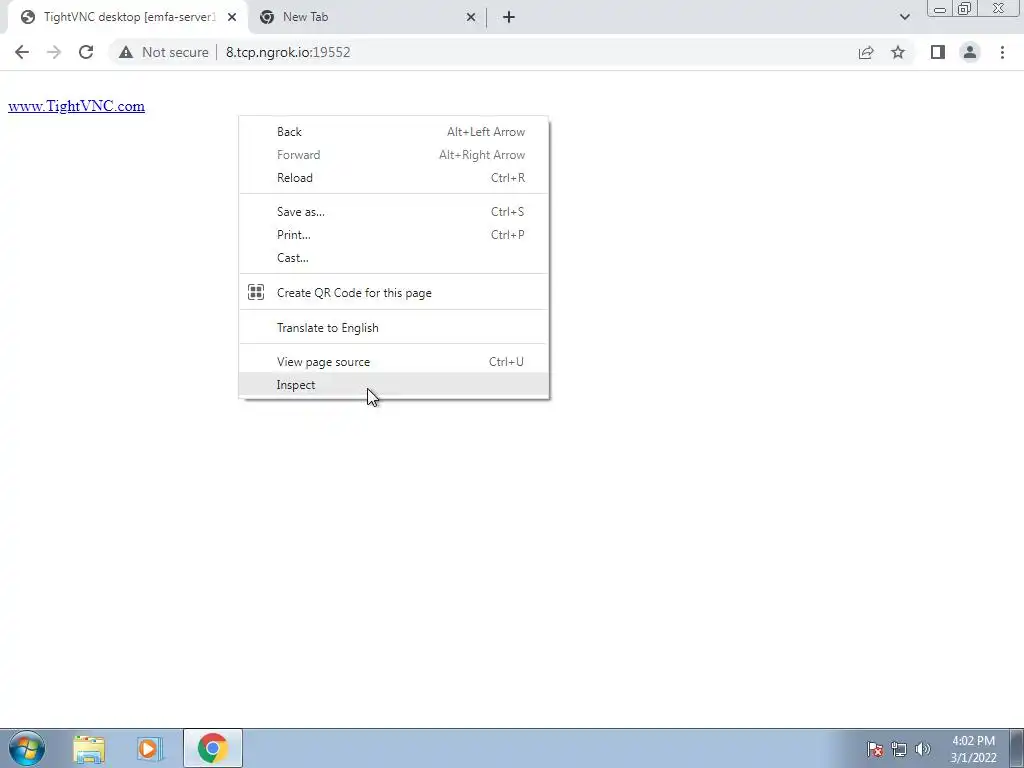Open the tab search dropdown arrow
1024x768 pixels.
coord(904,17)
